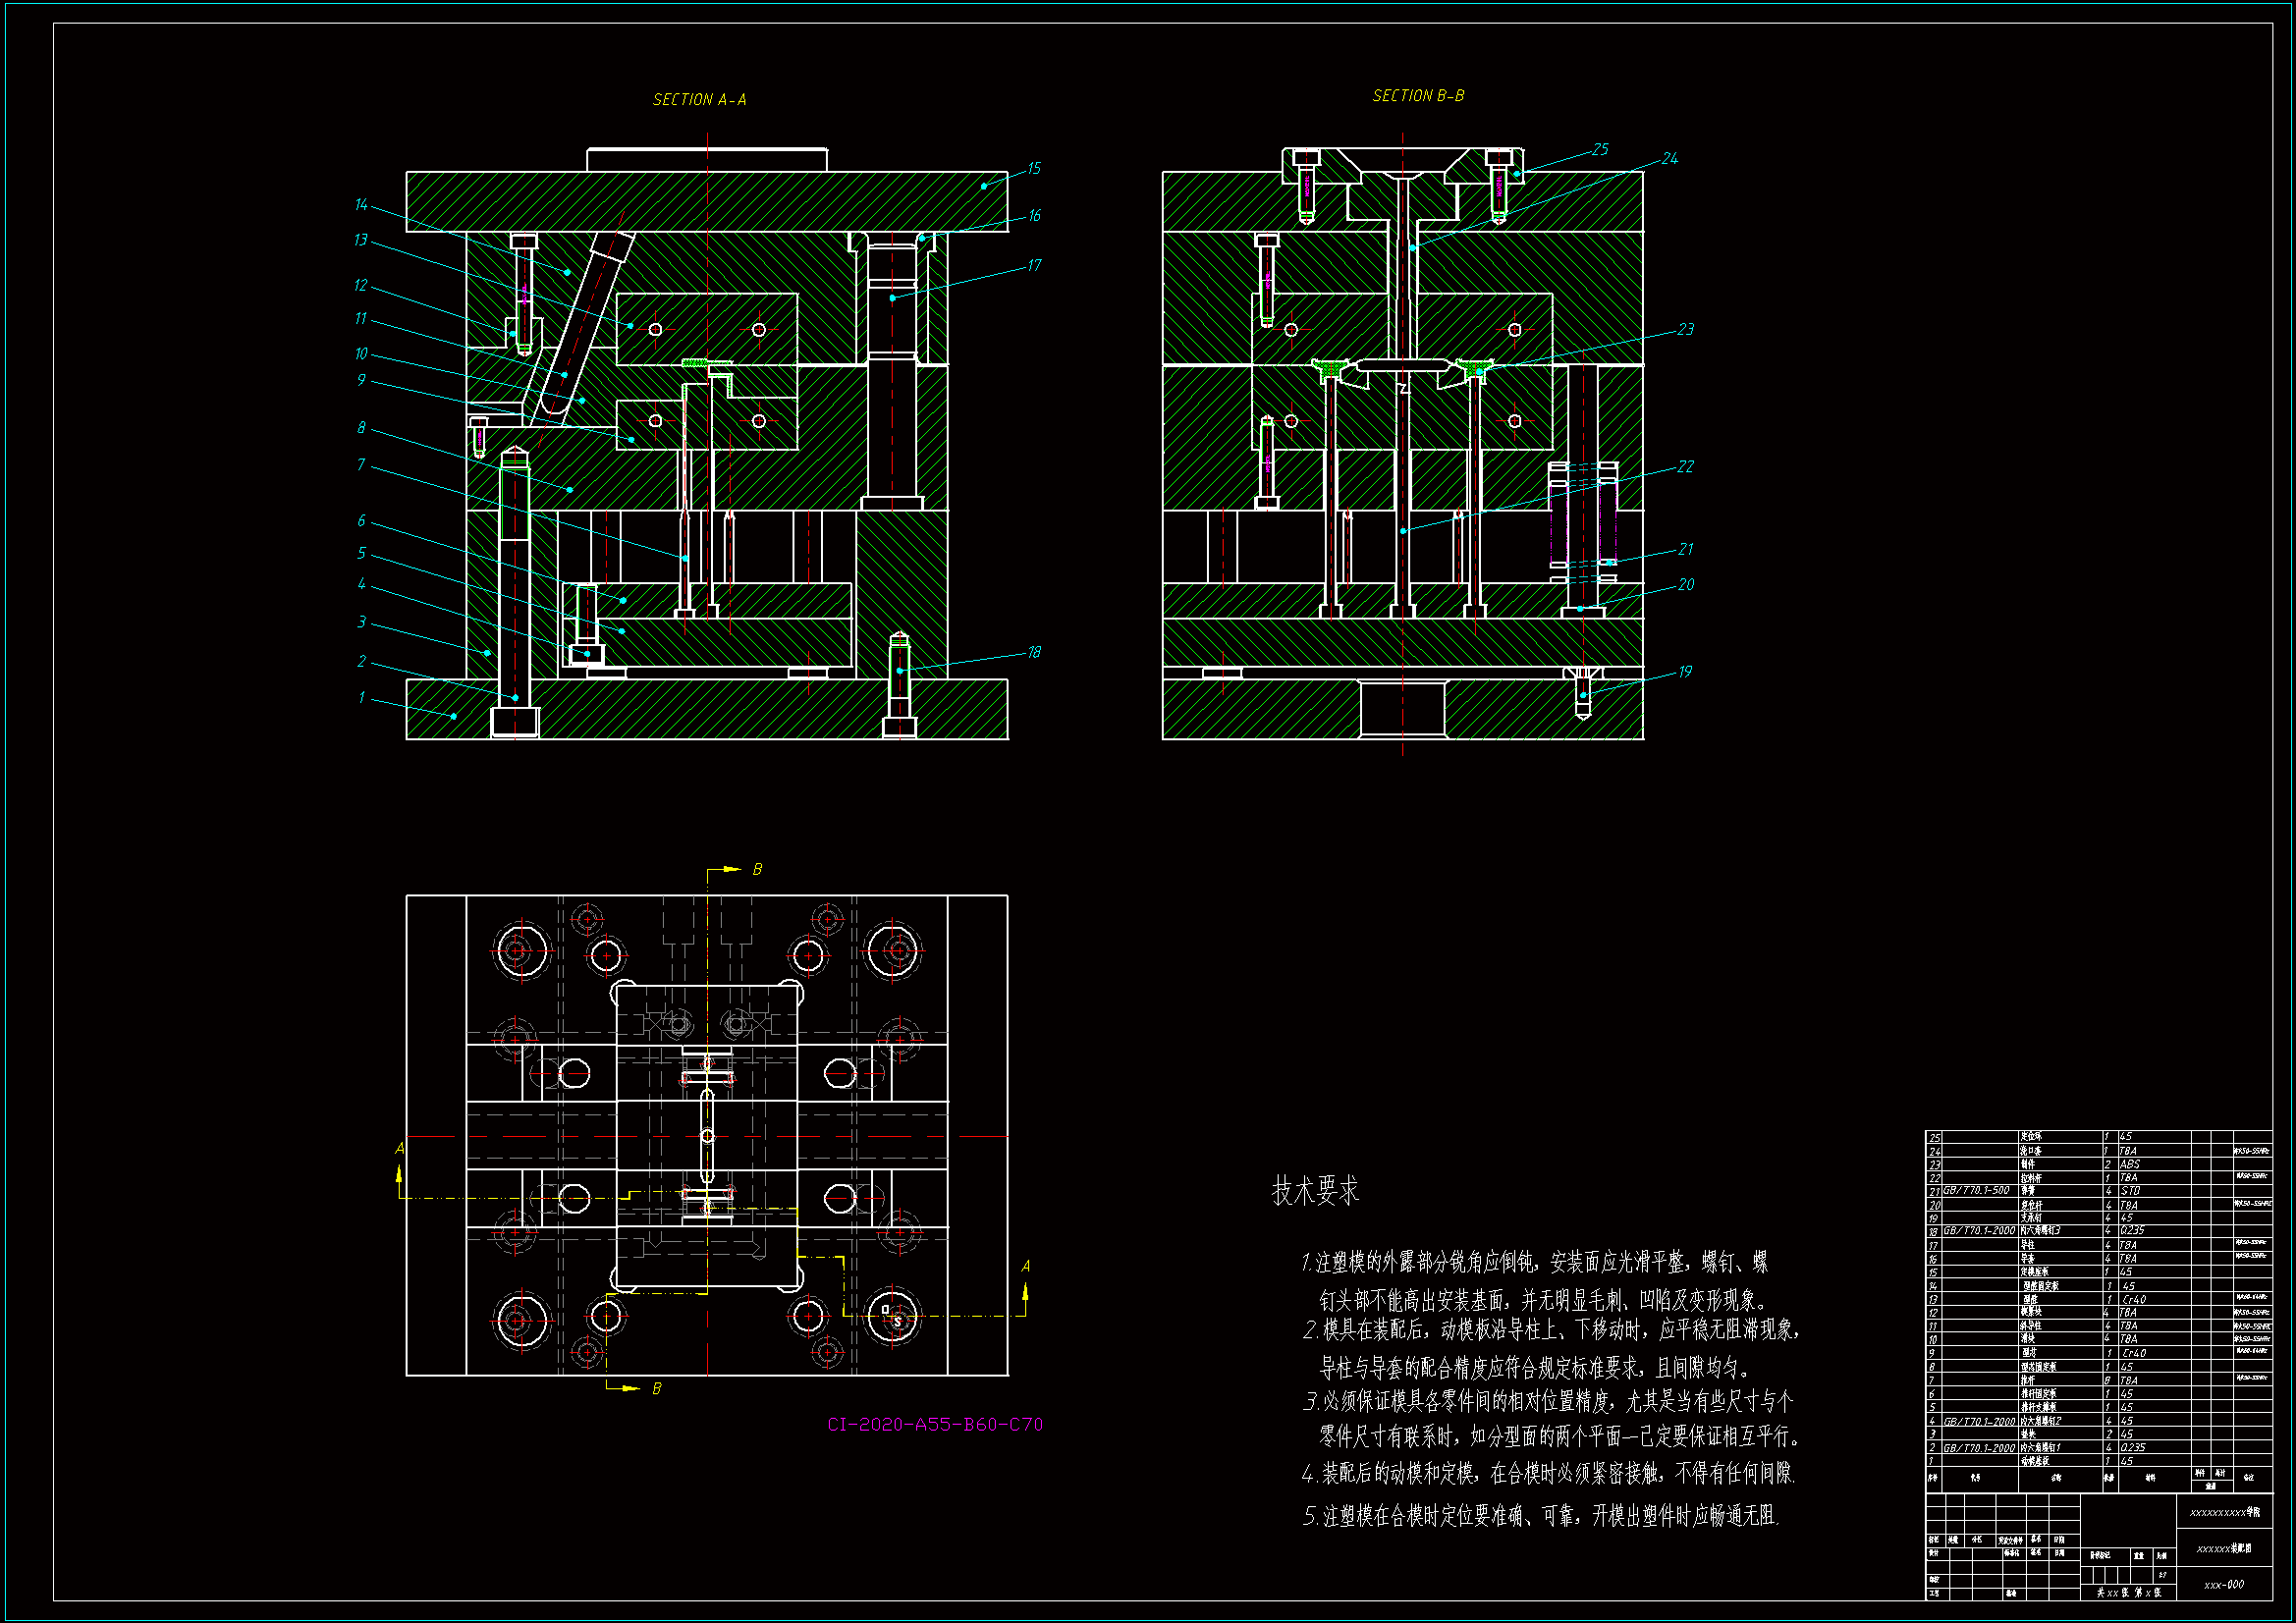The image size is (2296, 1623).
Task: Click the xxx-000 drawing number cell
Action: click(2223, 1584)
